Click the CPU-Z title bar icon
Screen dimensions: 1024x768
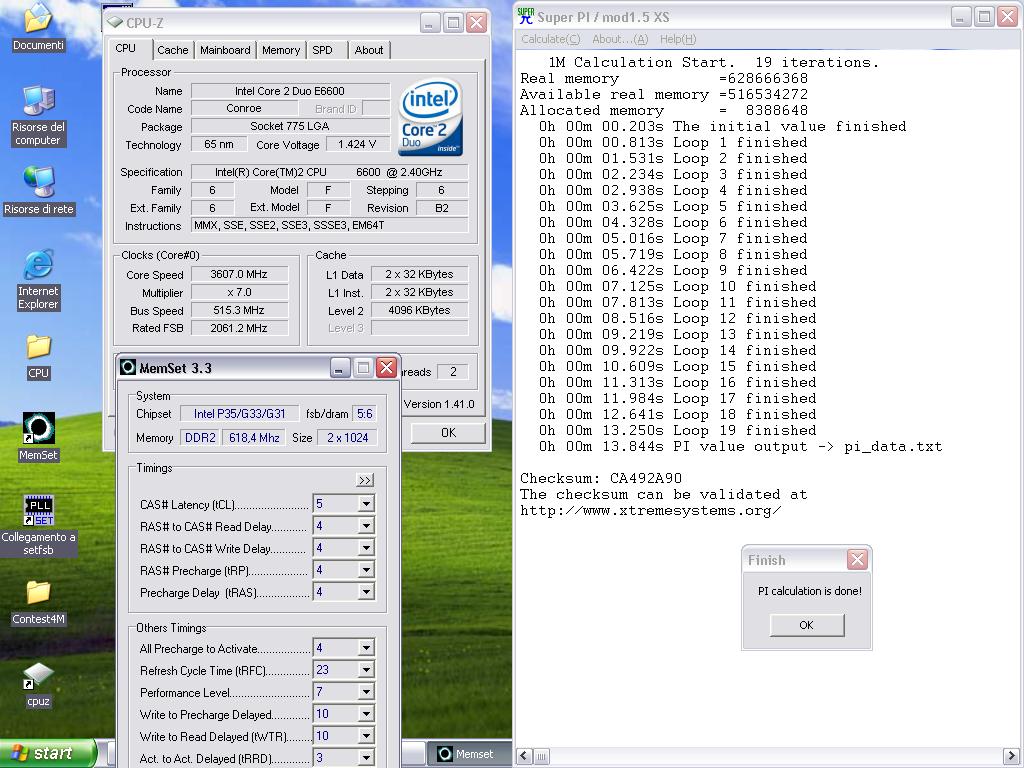pyautogui.click(x=115, y=22)
